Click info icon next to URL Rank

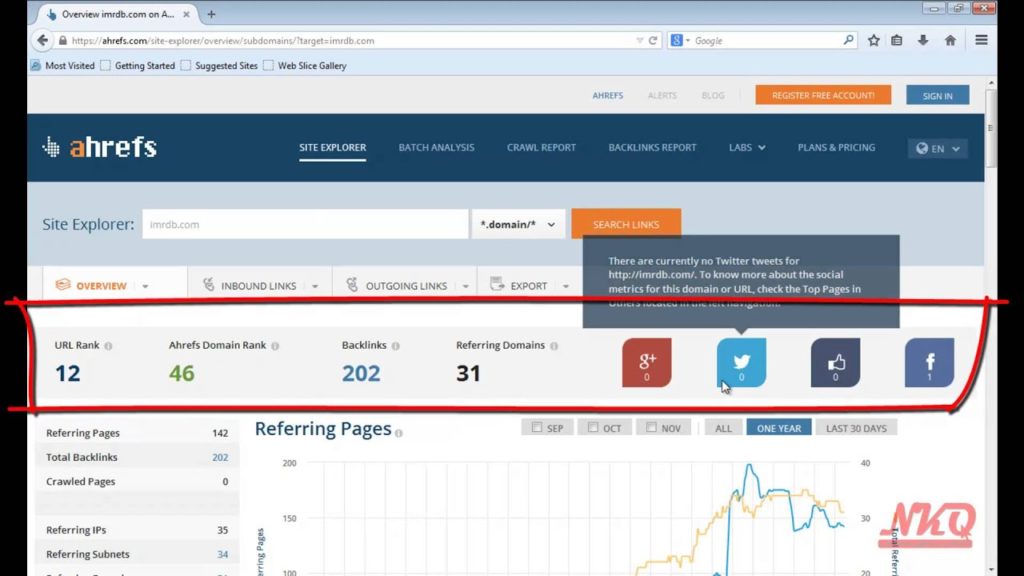pos(108,346)
